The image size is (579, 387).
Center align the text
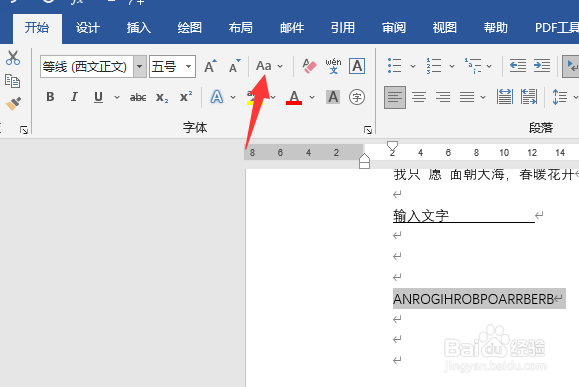pyautogui.click(x=419, y=97)
